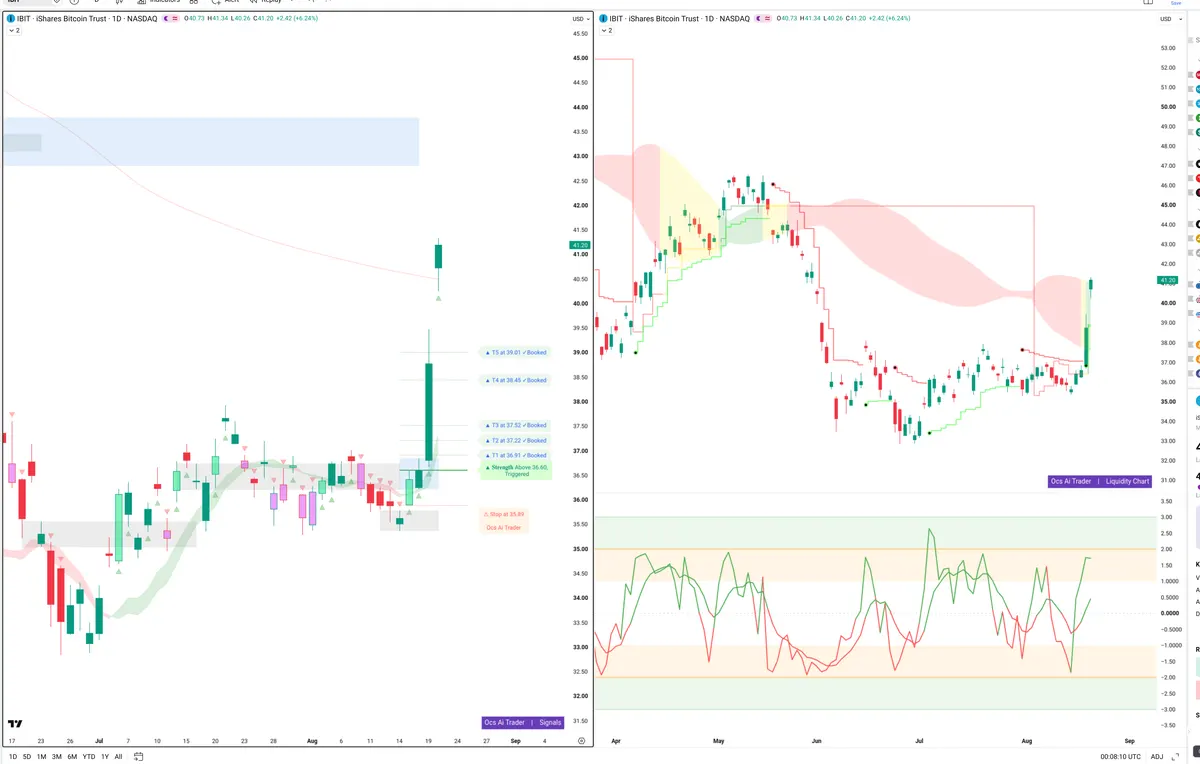Expand the indicators legend on right chart

[x=605, y=31]
